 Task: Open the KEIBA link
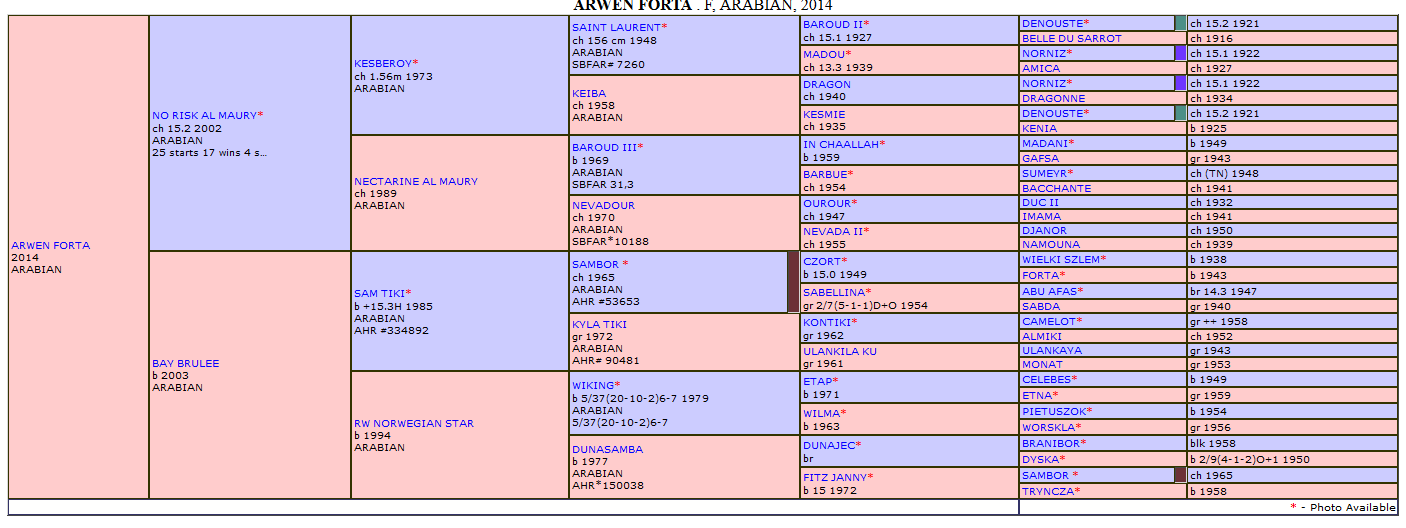click(x=589, y=94)
